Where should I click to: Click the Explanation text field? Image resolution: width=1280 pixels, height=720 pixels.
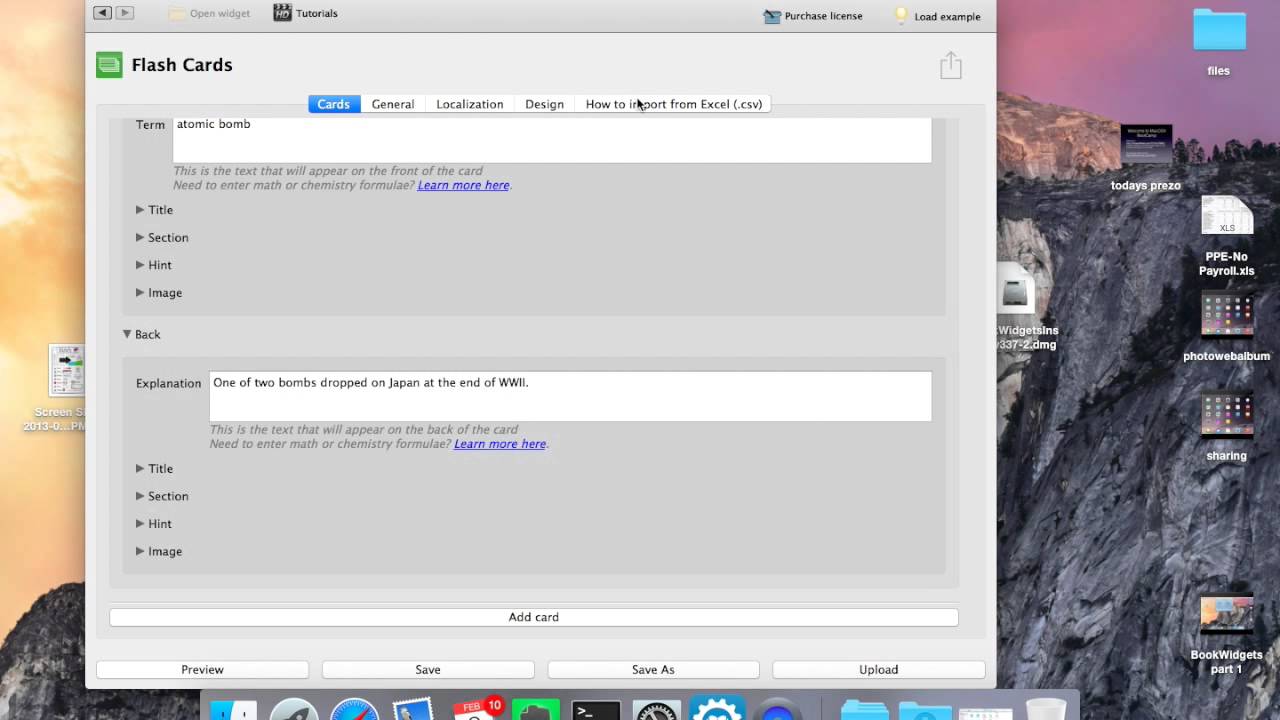click(570, 396)
